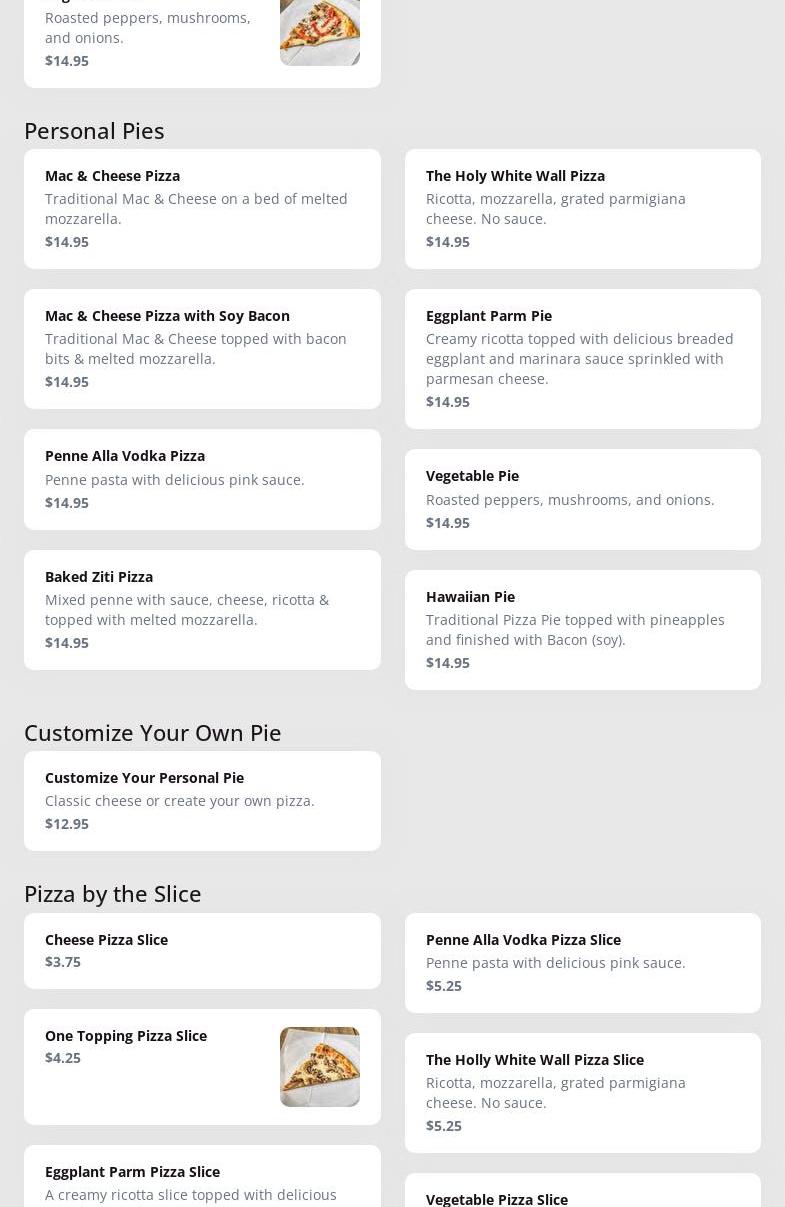
Task: Click the Personal Pies section heading
Action: (94, 131)
